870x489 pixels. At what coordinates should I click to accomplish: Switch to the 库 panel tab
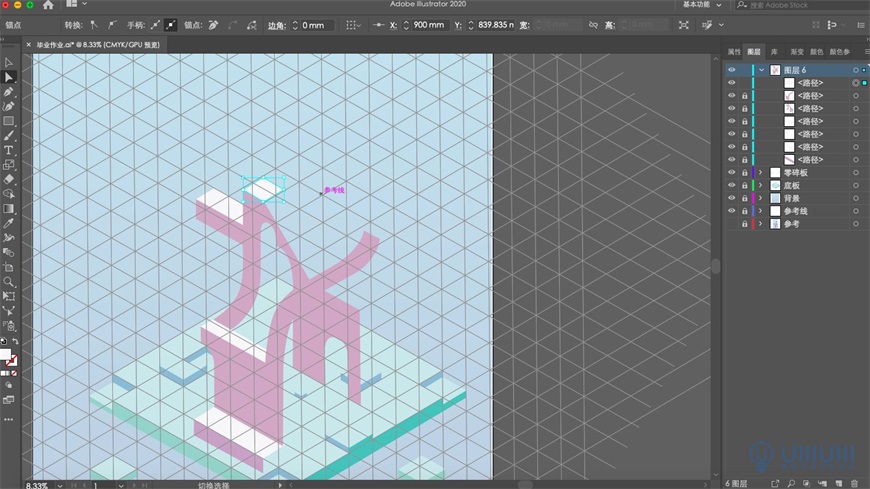click(x=774, y=52)
